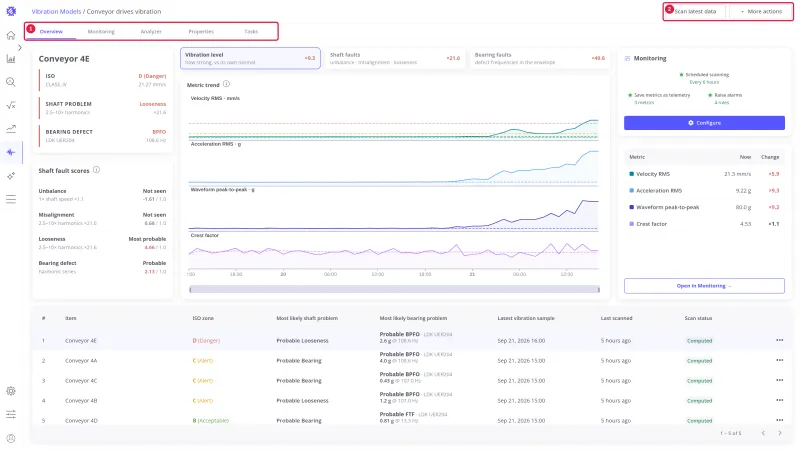The height and width of the screenshot is (450, 800).
Task: Switch to the Tasks tab
Action: point(251,32)
